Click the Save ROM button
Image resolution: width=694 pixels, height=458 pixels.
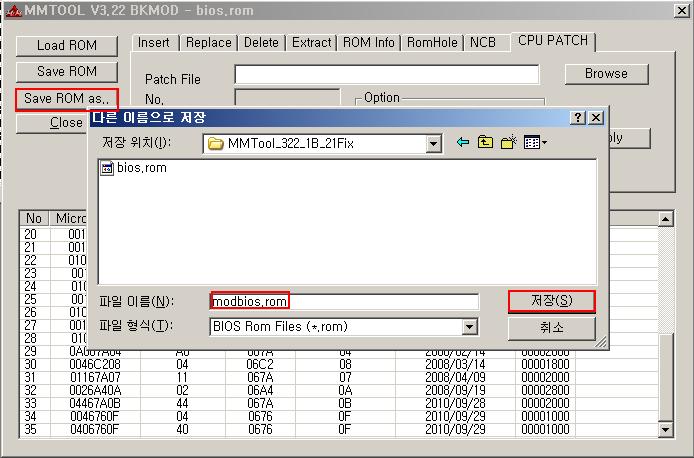coord(67,72)
